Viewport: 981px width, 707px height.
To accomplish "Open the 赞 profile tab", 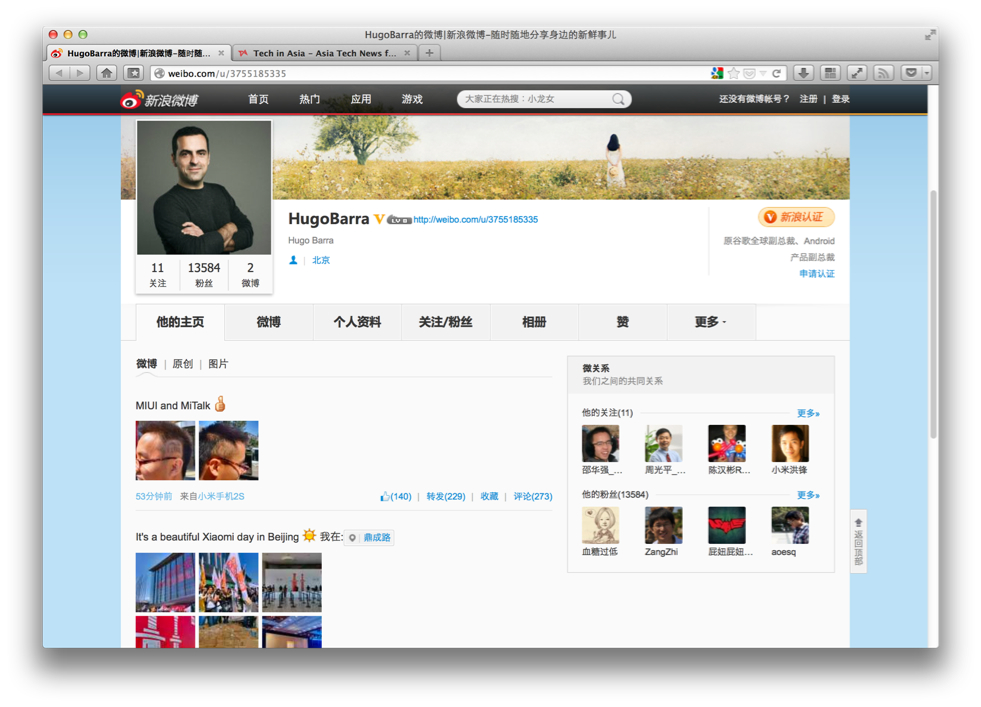I will click(x=623, y=322).
